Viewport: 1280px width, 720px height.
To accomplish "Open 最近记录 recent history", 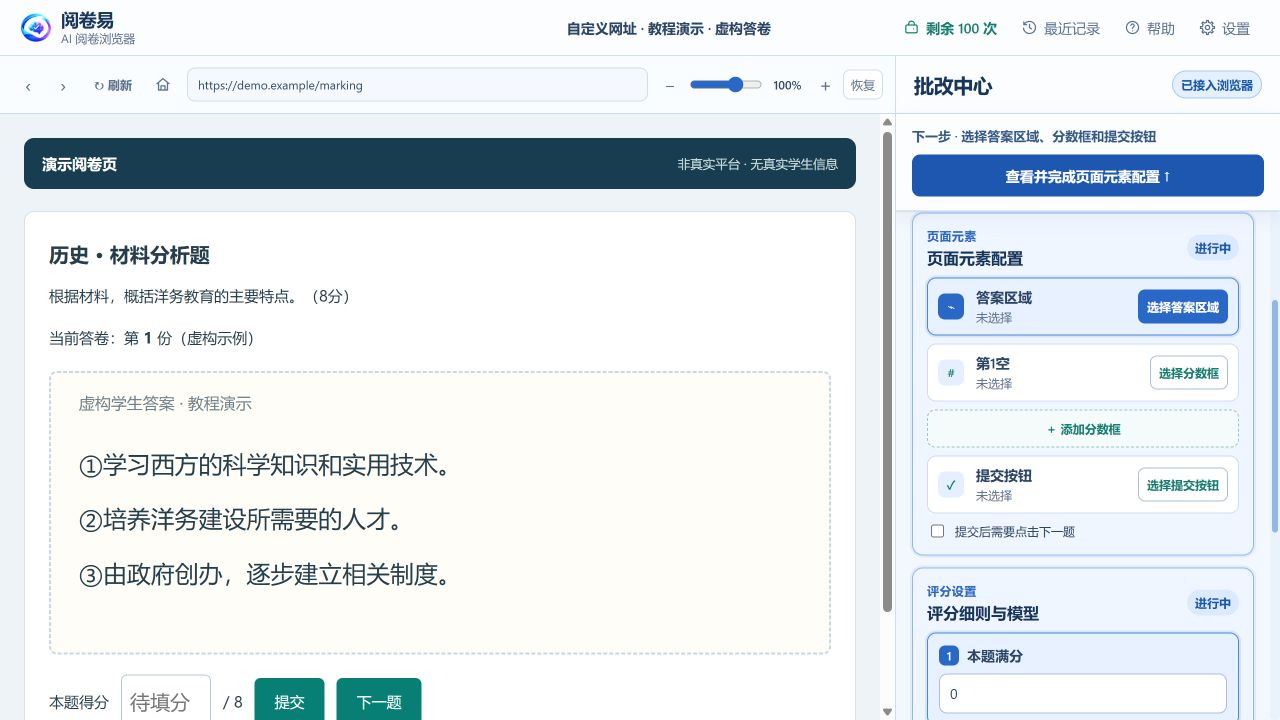I will tap(1061, 28).
